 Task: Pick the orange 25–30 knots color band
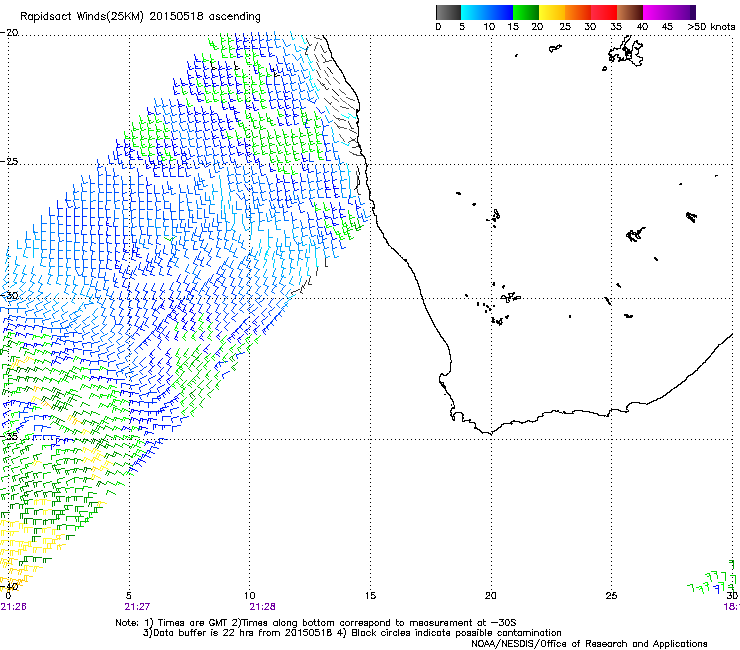coord(578,12)
